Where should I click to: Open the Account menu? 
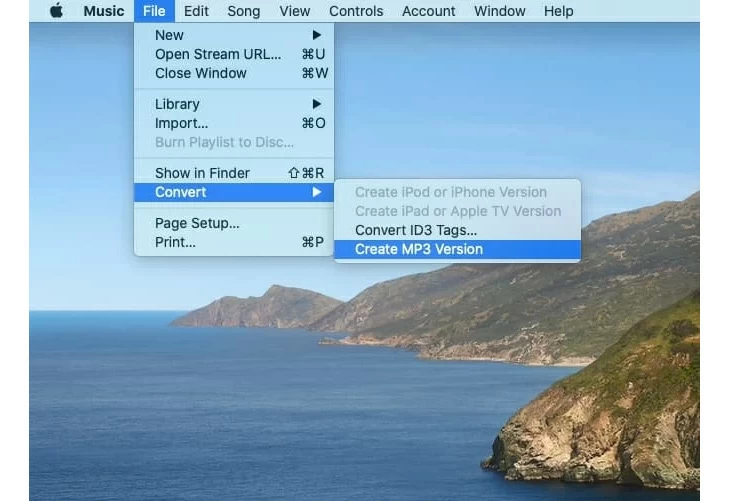428,11
